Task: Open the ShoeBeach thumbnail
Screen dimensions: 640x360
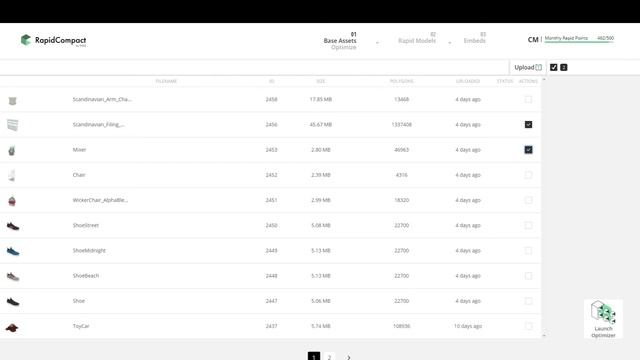Action: click(13, 277)
